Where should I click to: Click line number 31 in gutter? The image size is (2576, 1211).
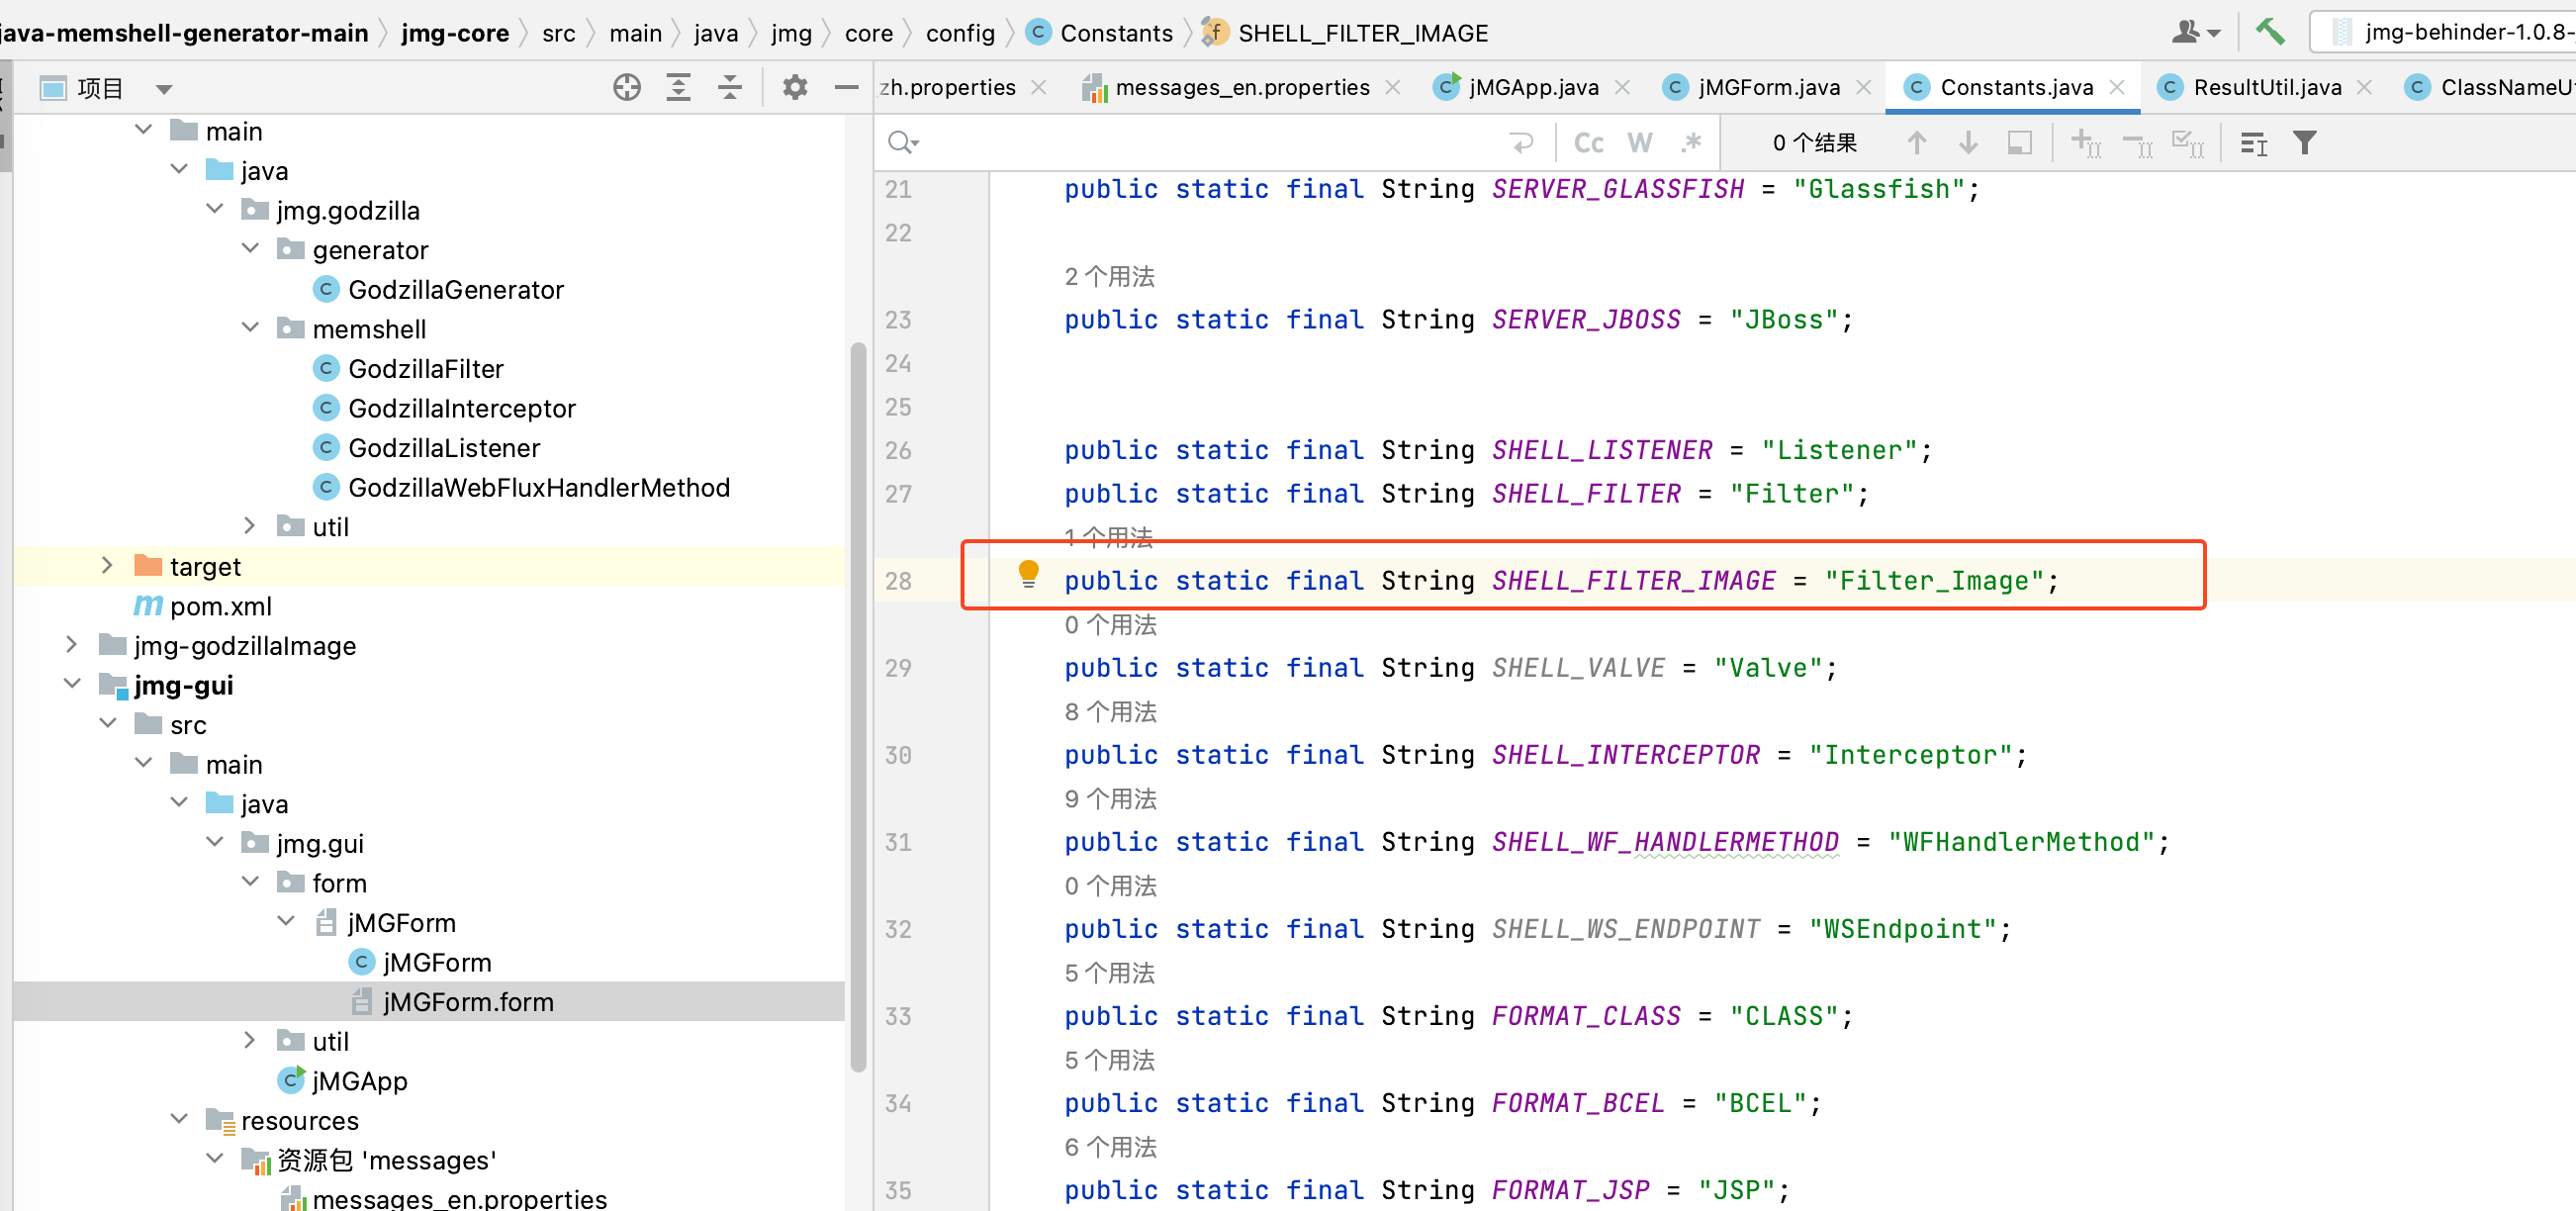tap(898, 842)
